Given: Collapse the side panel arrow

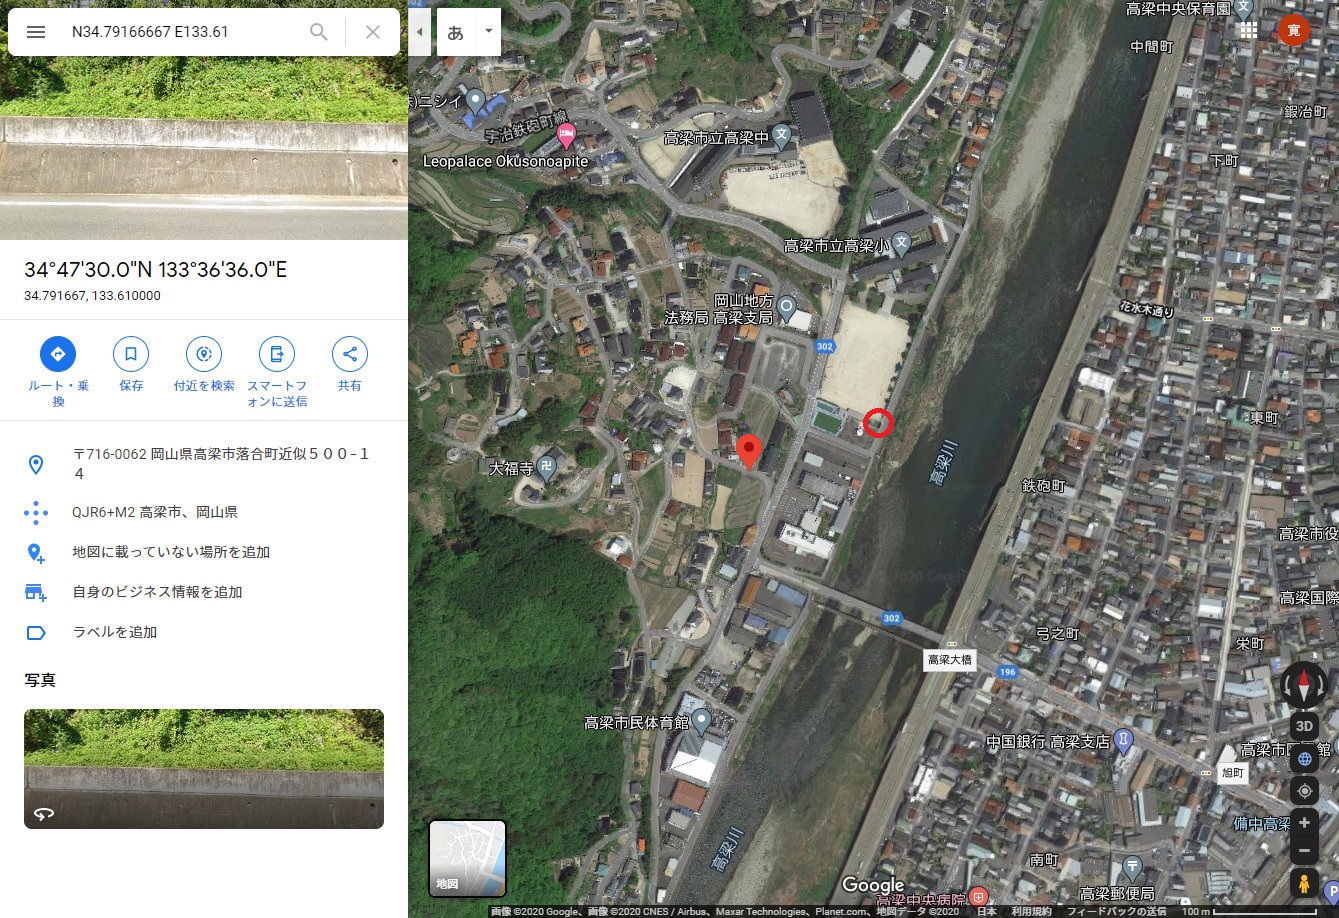Looking at the screenshot, I should 420,32.
